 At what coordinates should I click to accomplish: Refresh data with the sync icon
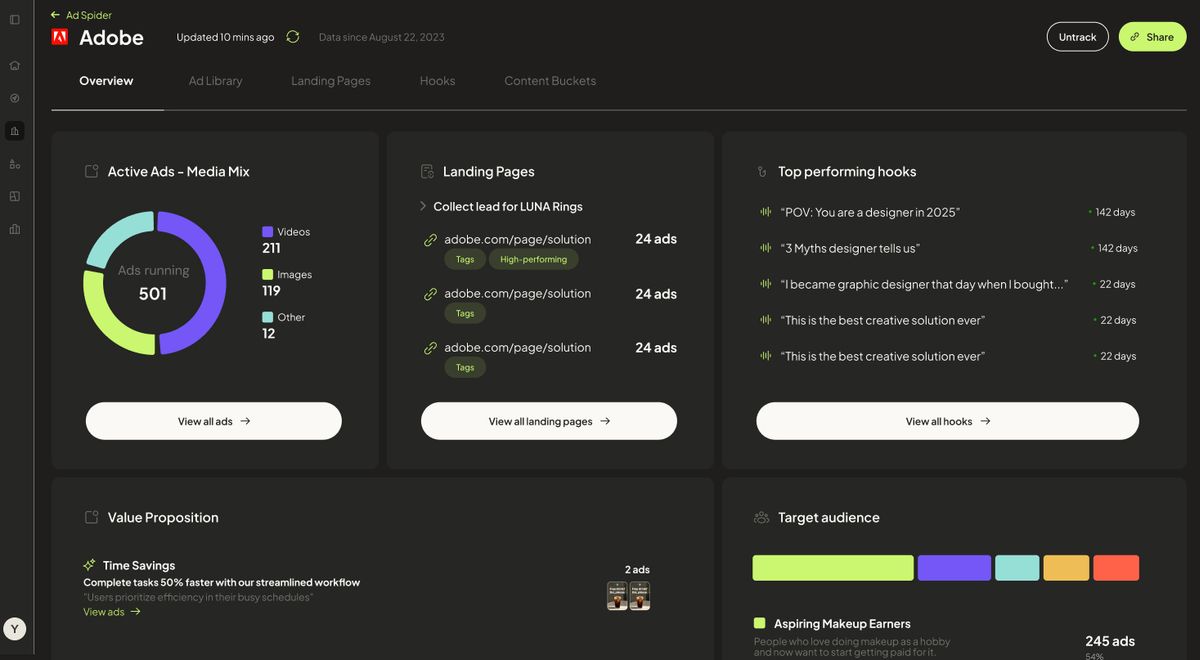292,37
